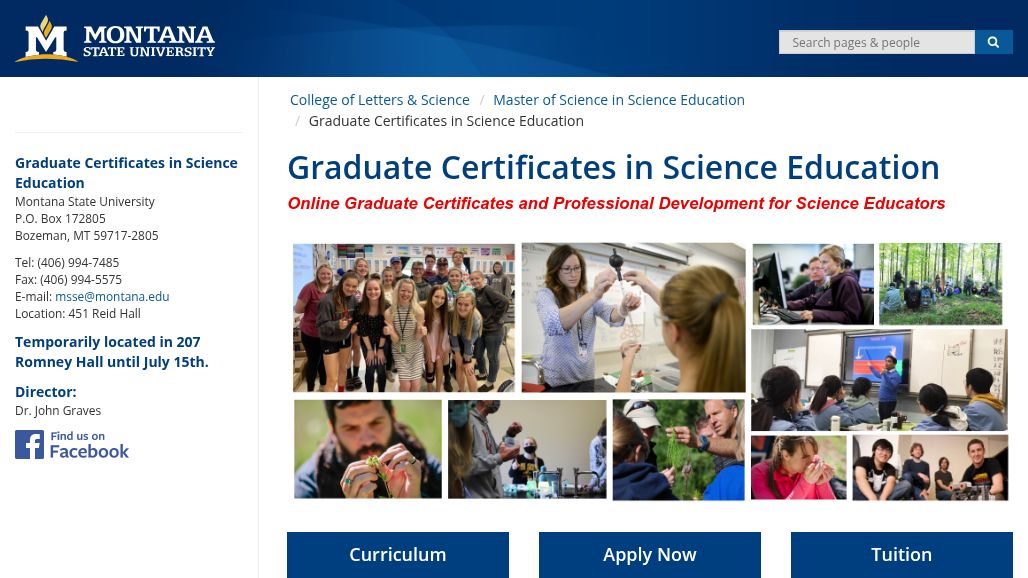
Task: Open the man in cap holding grass photo
Action: [678, 449]
